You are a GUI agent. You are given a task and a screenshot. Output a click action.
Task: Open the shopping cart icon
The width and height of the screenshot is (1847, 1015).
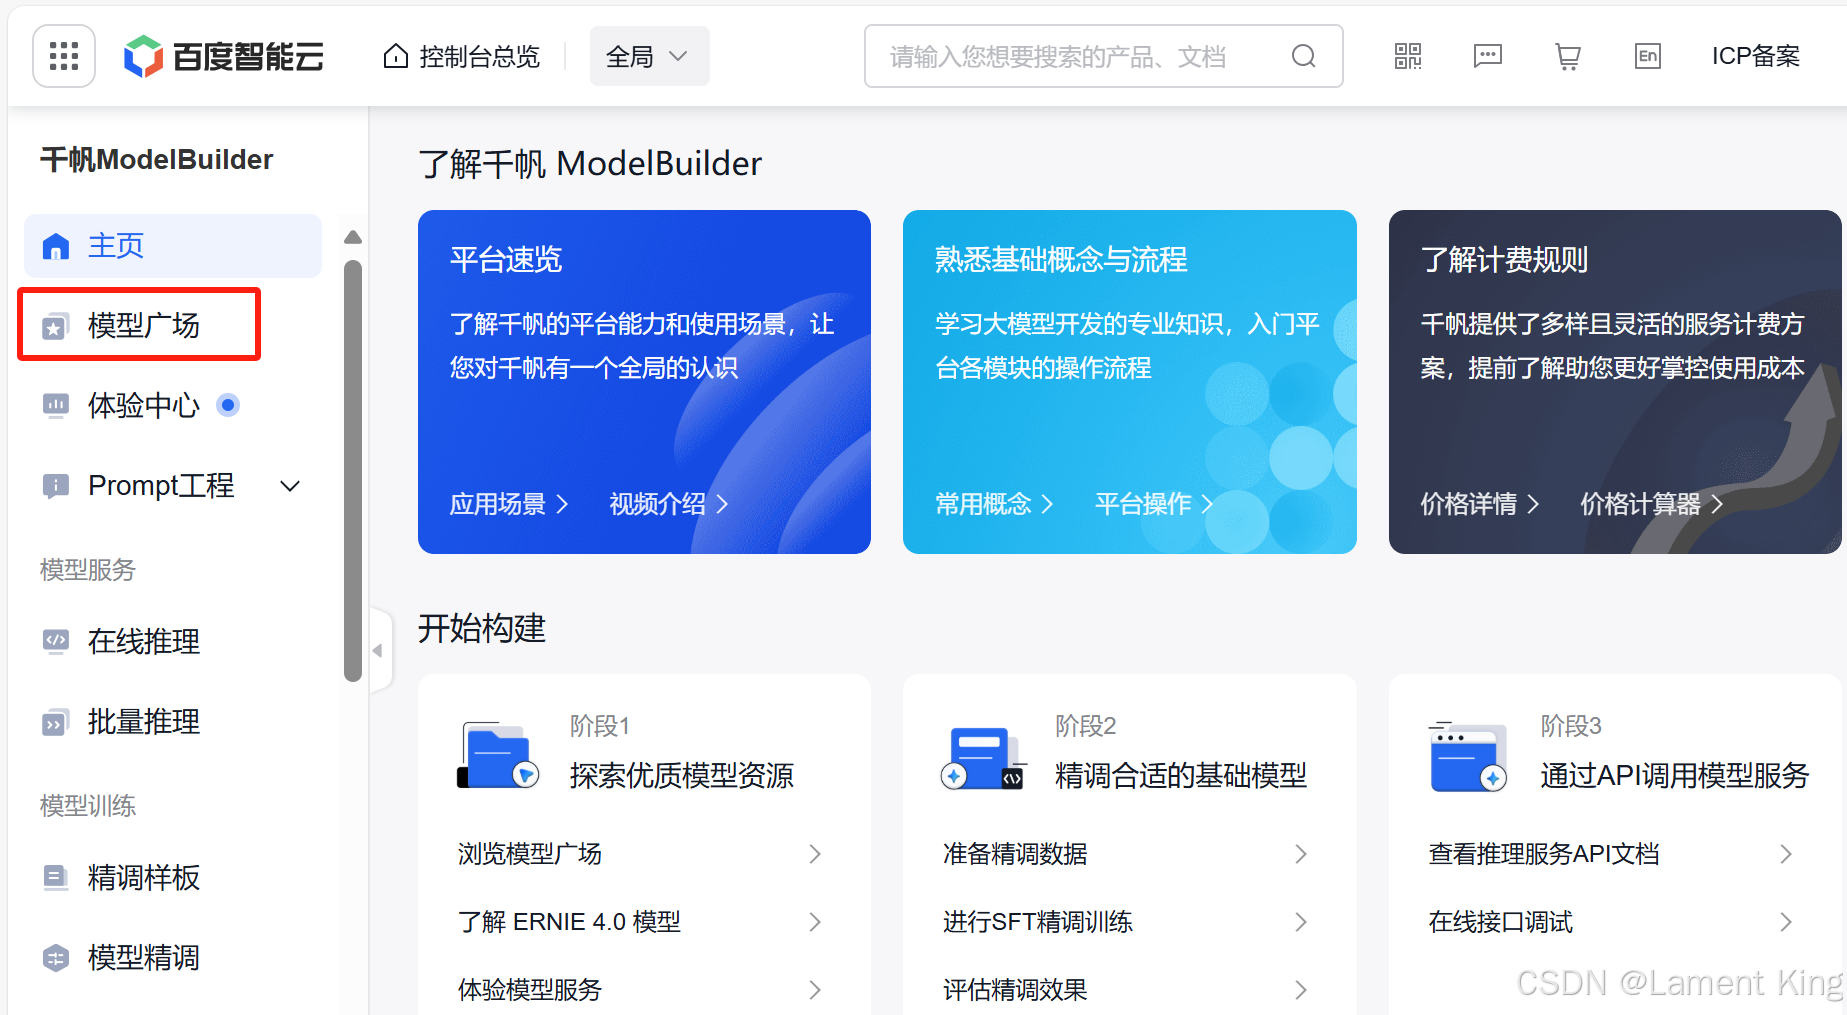pyautogui.click(x=1568, y=56)
